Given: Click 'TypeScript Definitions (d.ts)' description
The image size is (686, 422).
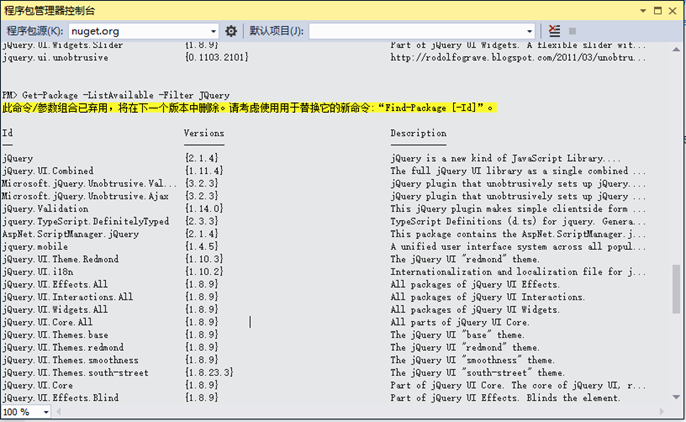Looking at the screenshot, I should (518, 221).
